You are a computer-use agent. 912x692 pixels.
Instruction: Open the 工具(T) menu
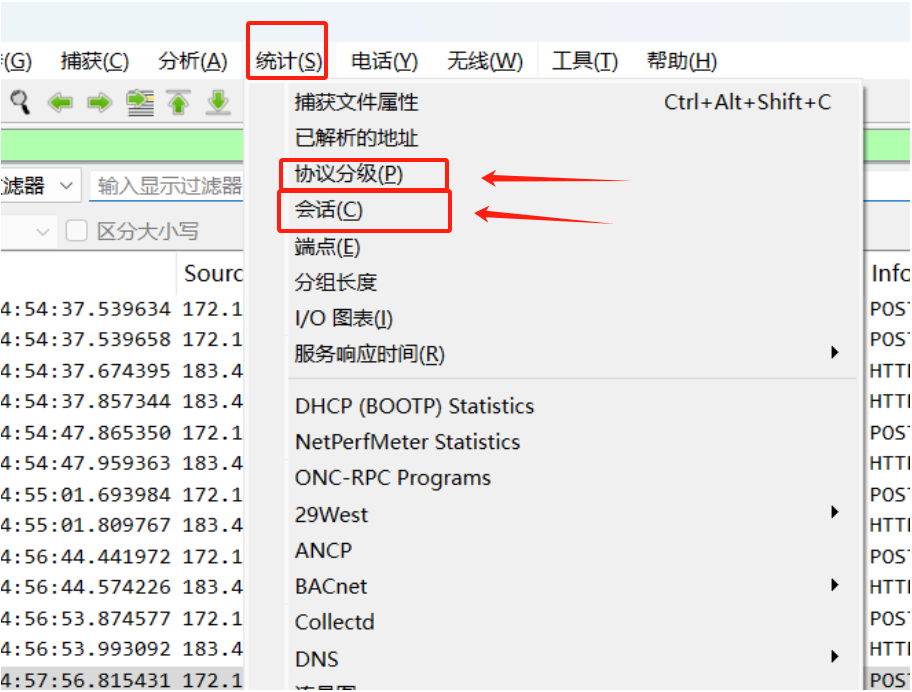point(585,60)
